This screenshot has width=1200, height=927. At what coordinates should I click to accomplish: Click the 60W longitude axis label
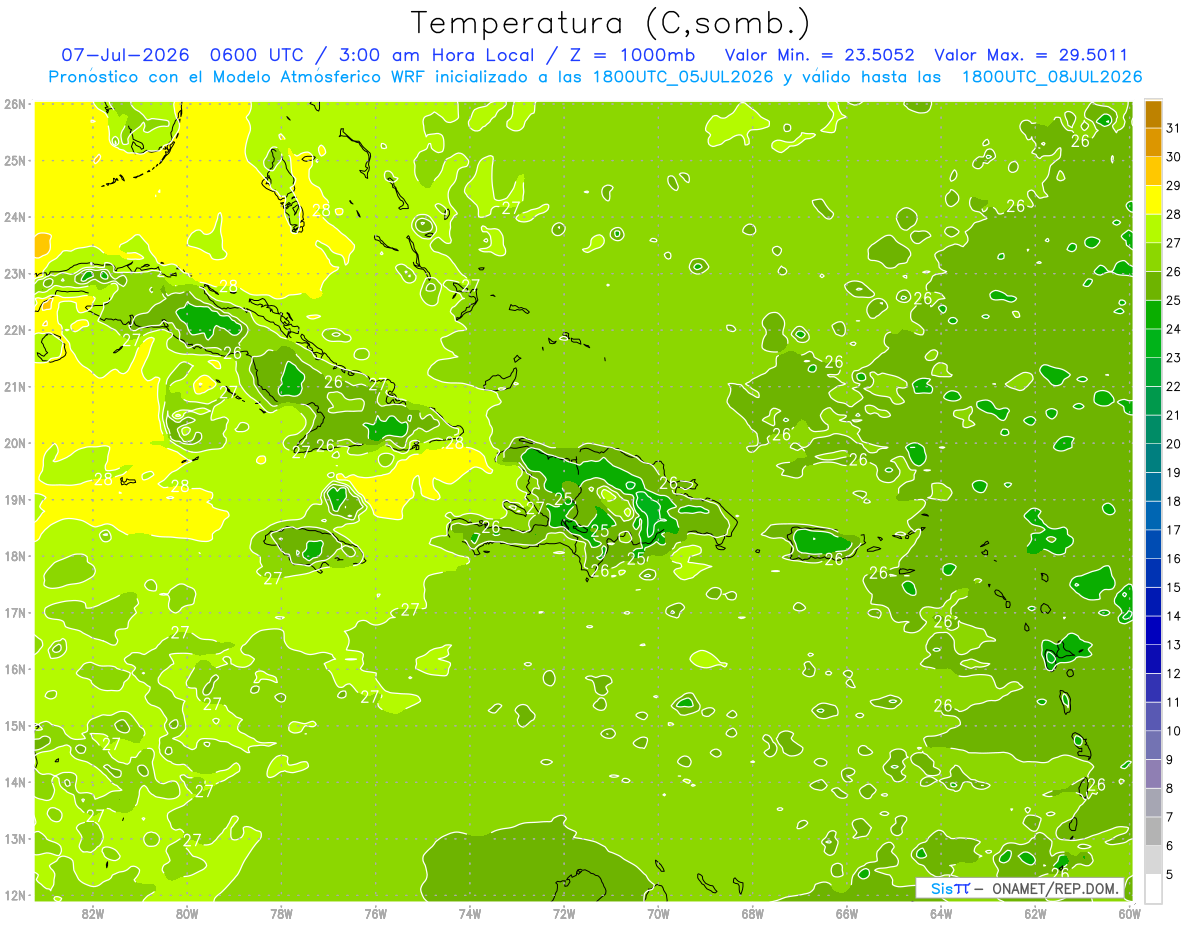coord(1128,912)
